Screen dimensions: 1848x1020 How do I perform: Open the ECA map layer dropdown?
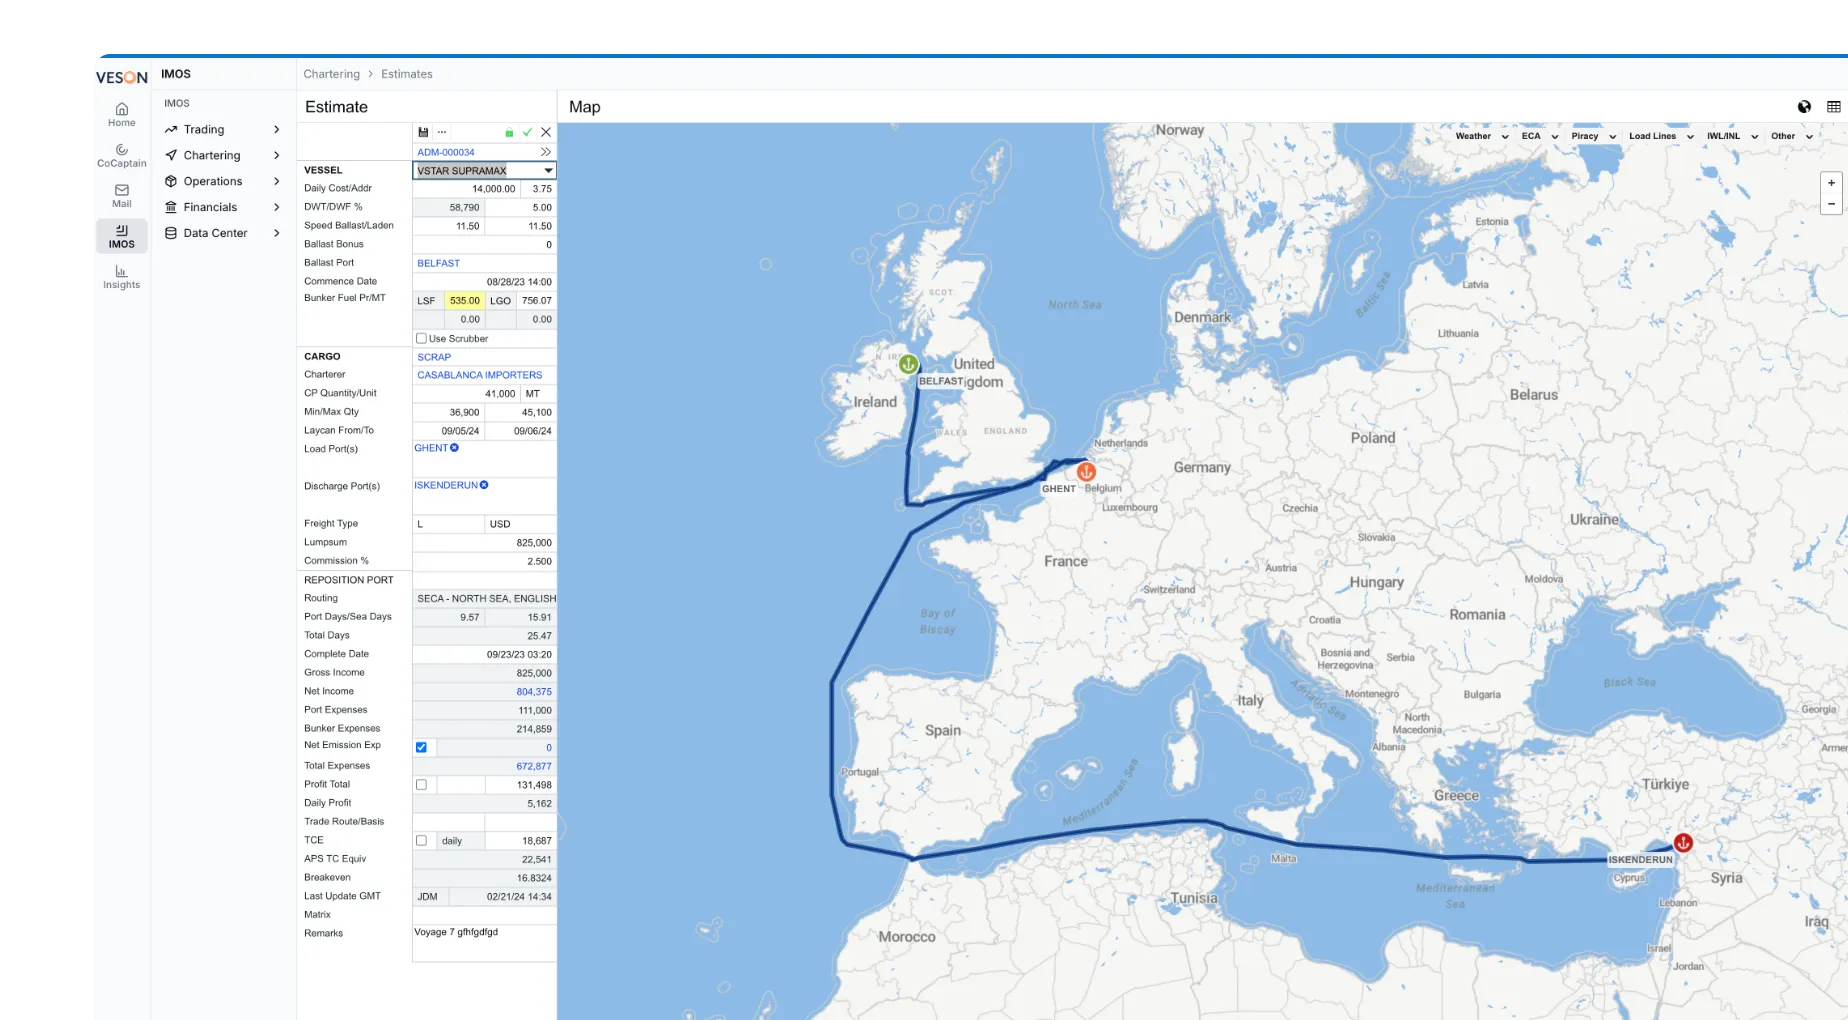(1540, 136)
